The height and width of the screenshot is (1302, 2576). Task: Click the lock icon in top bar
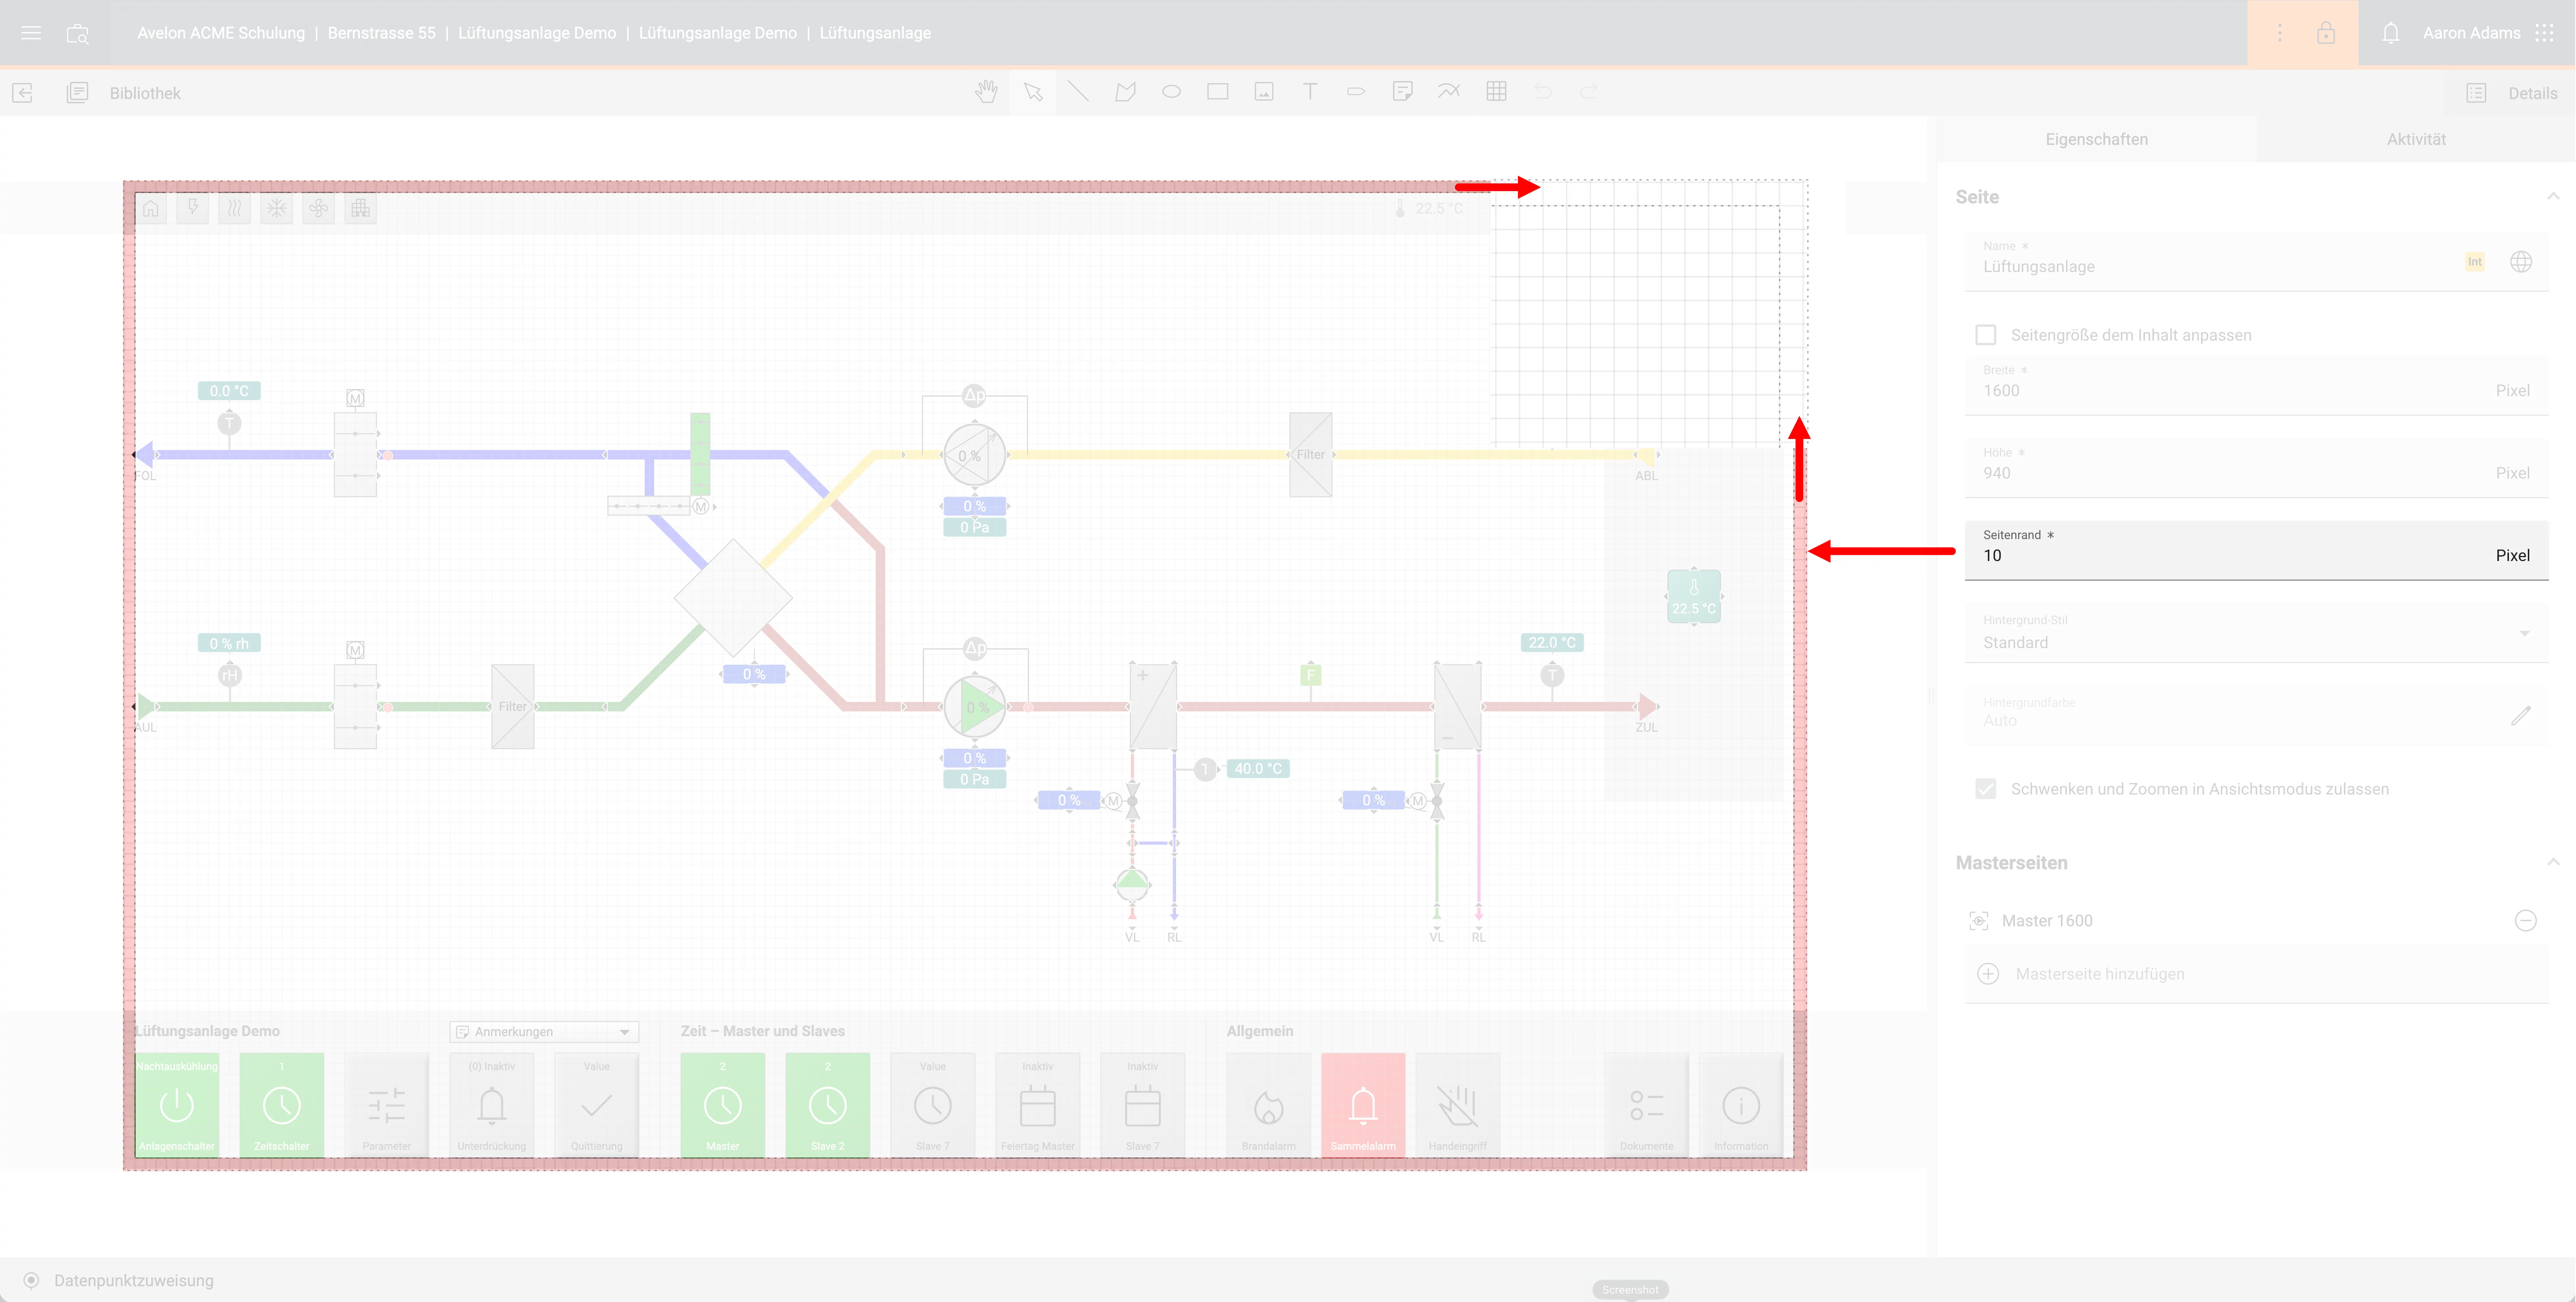pos(2326,33)
